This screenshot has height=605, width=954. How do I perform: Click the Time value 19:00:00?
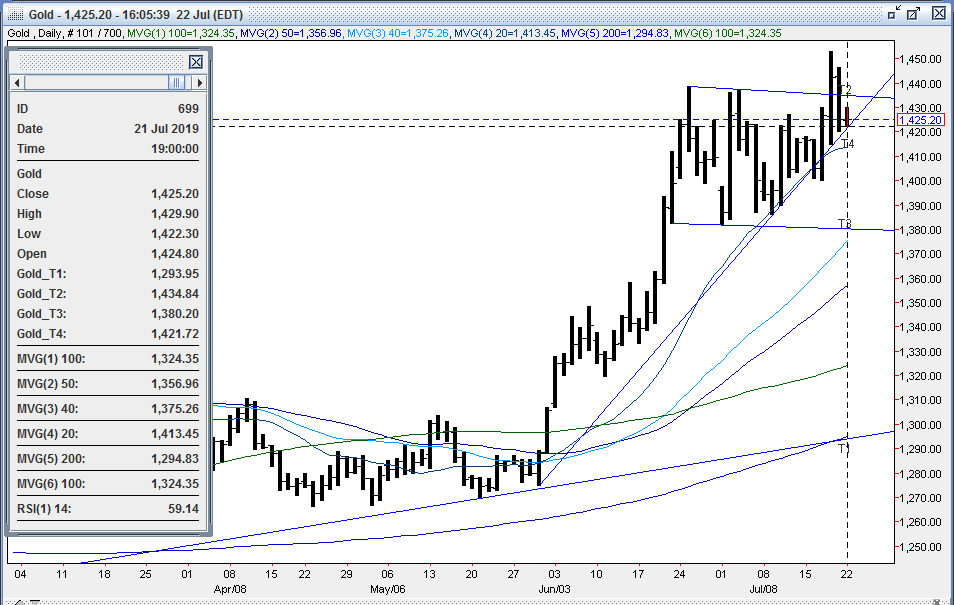point(175,149)
